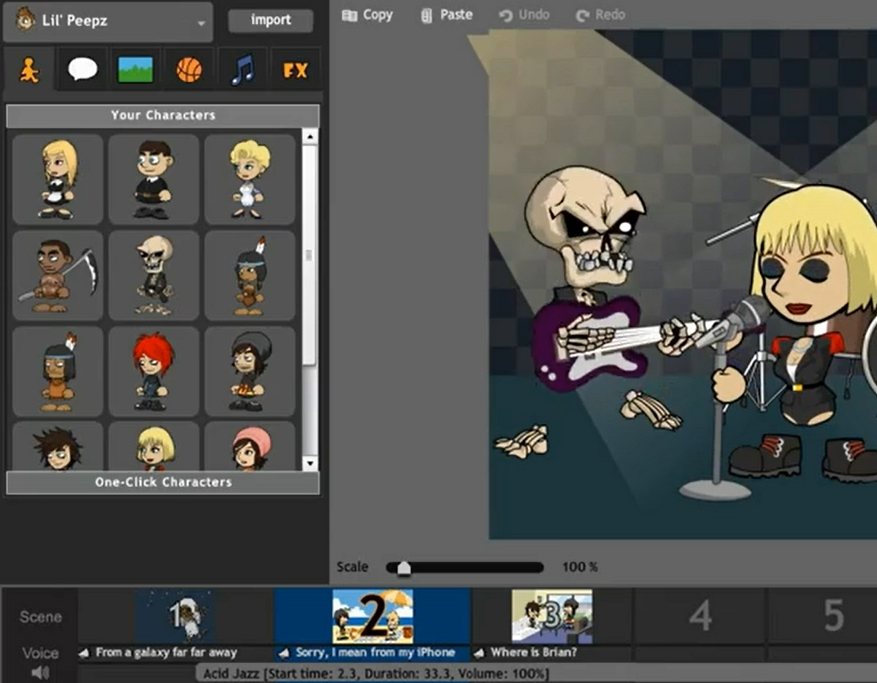
Task: Open the FX effects tab
Action: click(x=295, y=70)
